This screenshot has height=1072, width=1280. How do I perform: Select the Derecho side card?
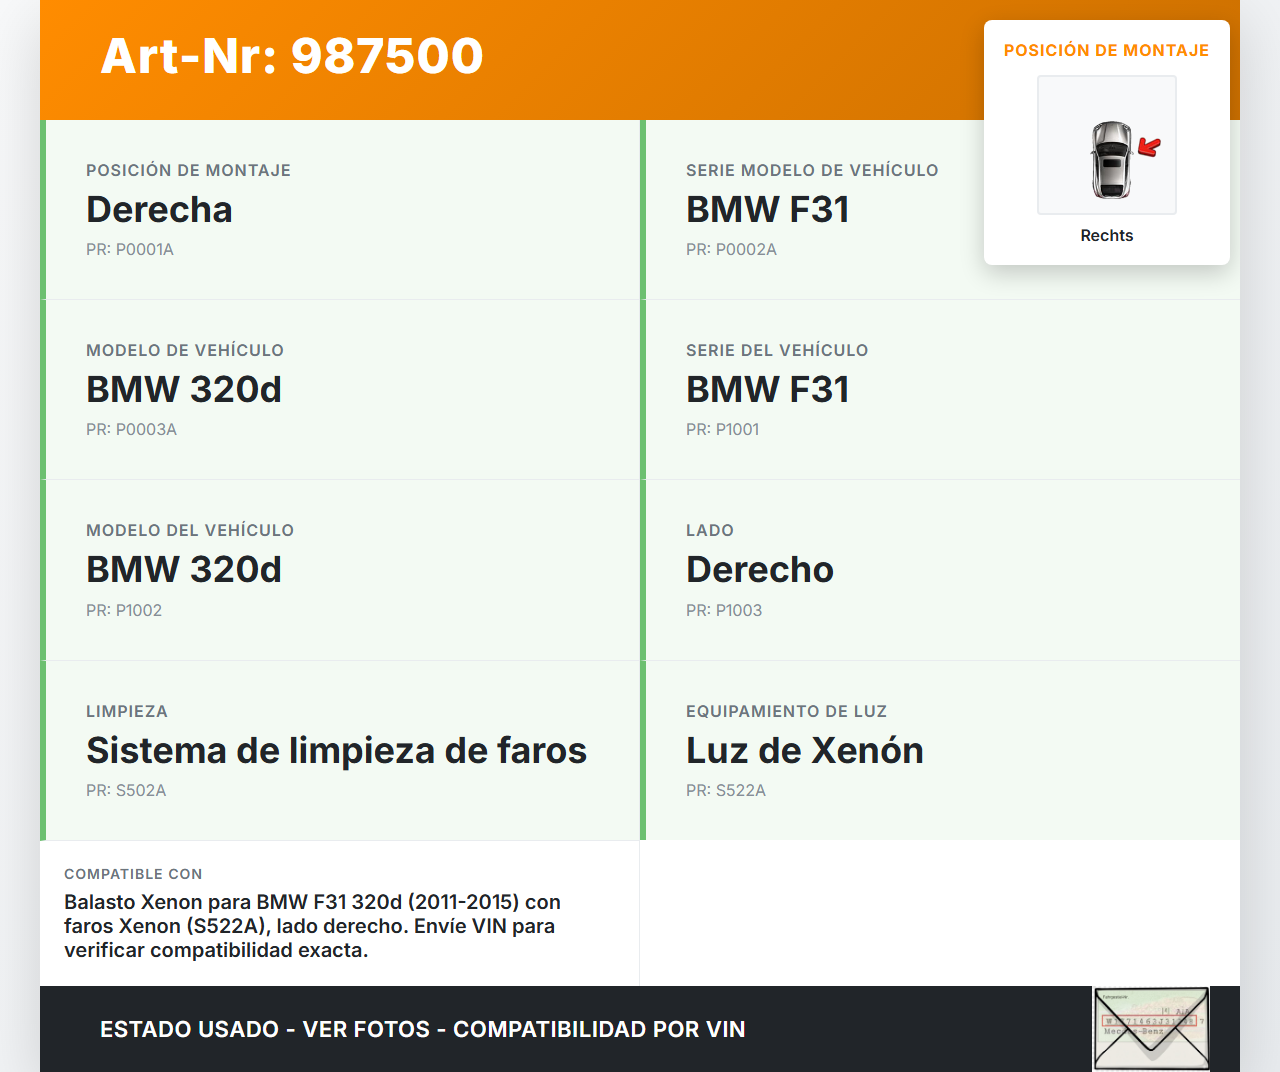940,570
